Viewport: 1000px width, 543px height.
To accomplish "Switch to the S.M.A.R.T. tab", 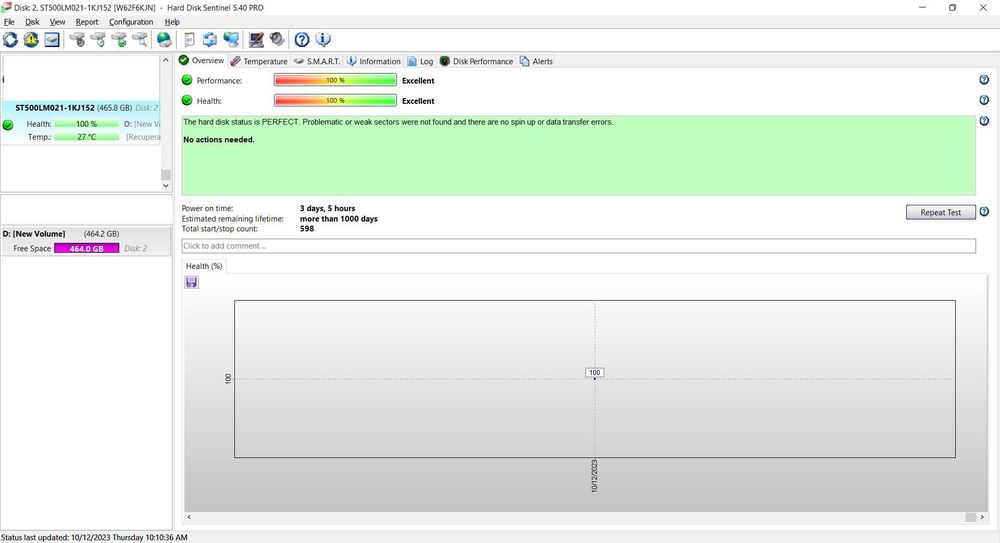I will pos(317,61).
